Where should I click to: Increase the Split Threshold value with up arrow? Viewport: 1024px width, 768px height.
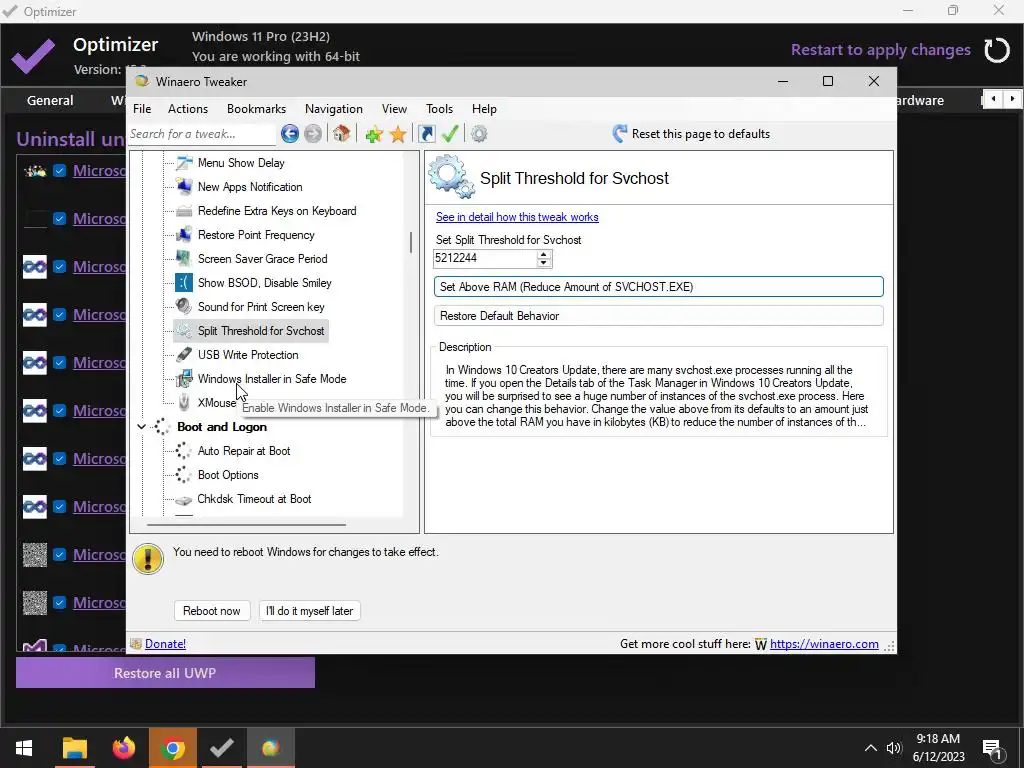(x=543, y=254)
